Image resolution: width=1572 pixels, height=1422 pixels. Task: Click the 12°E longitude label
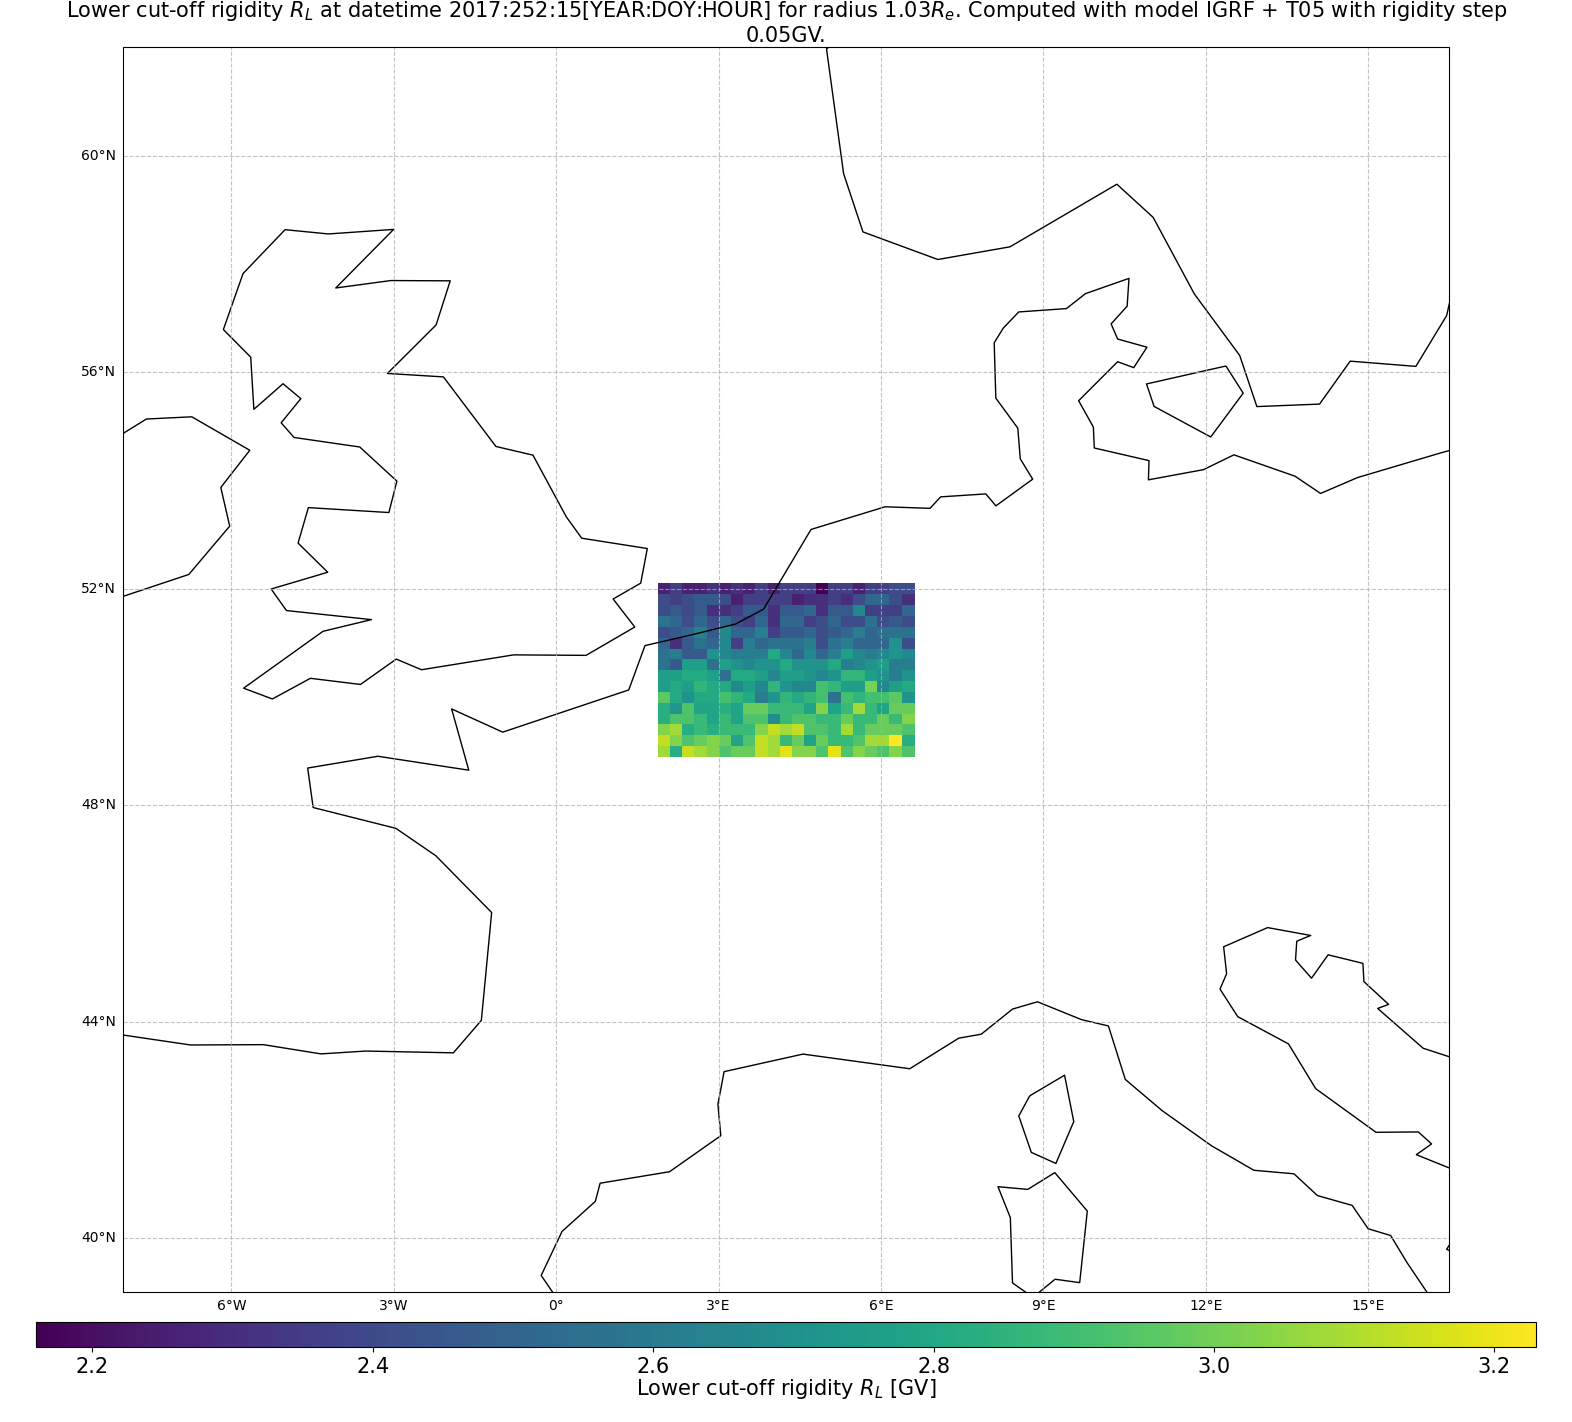point(1206,1305)
